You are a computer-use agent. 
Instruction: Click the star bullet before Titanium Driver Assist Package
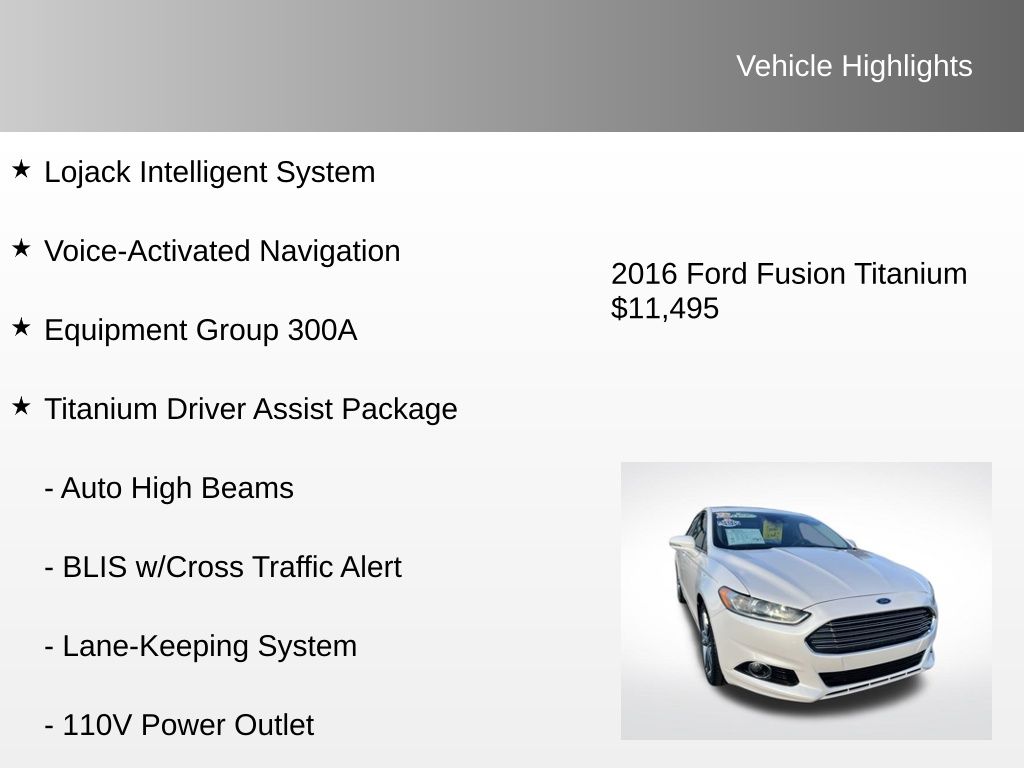click(21, 406)
